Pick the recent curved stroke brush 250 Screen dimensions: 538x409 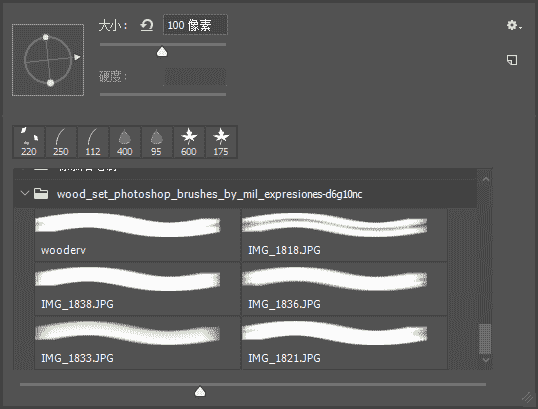61,142
